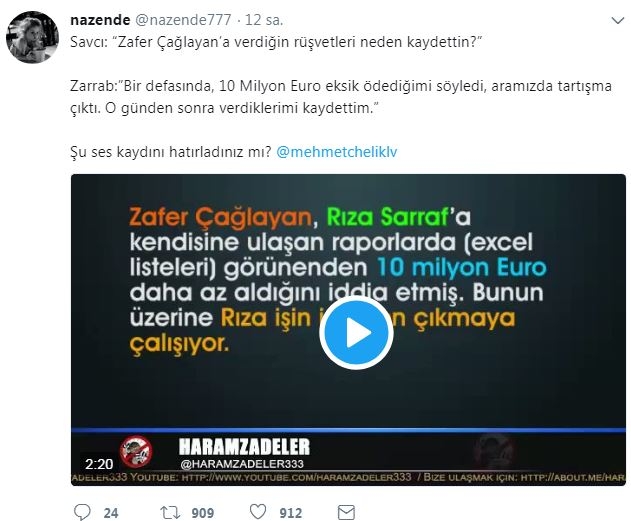Open the @mehmetcheliklv mention
The image size is (631, 521).
point(337,152)
